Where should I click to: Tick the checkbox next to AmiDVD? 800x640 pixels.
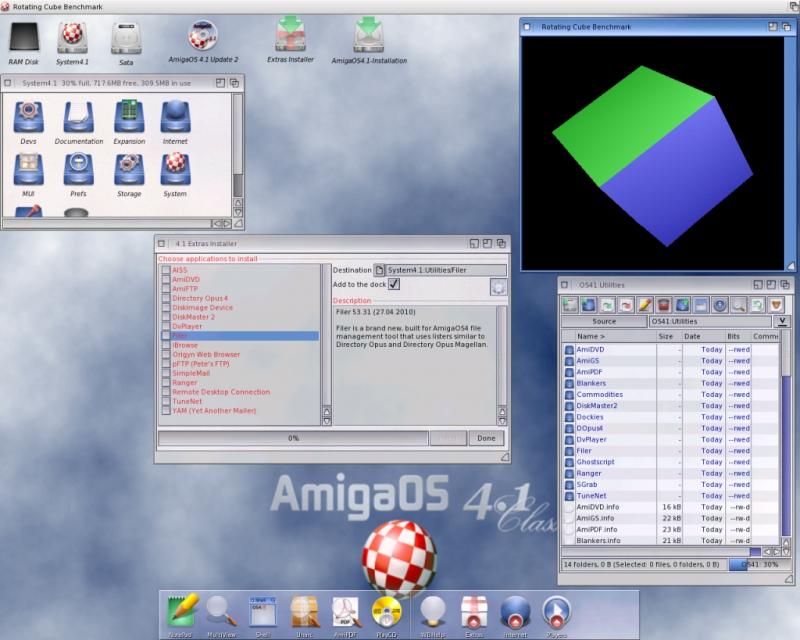[166, 279]
